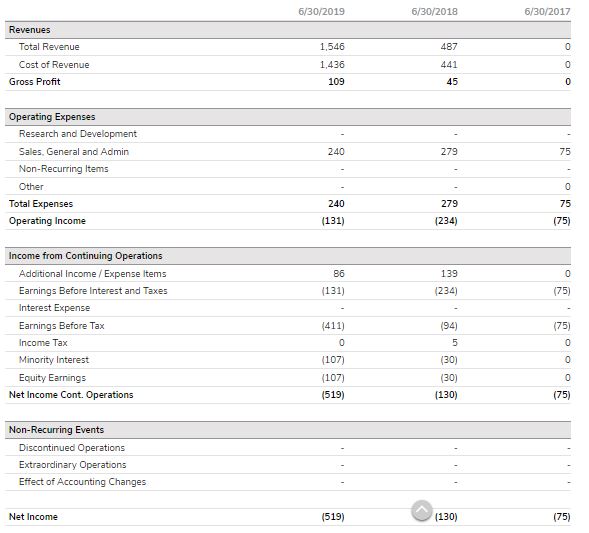Select Earnings Before Interest and Taxes row
Viewport: 589px width, 533px height.
click(288, 291)
